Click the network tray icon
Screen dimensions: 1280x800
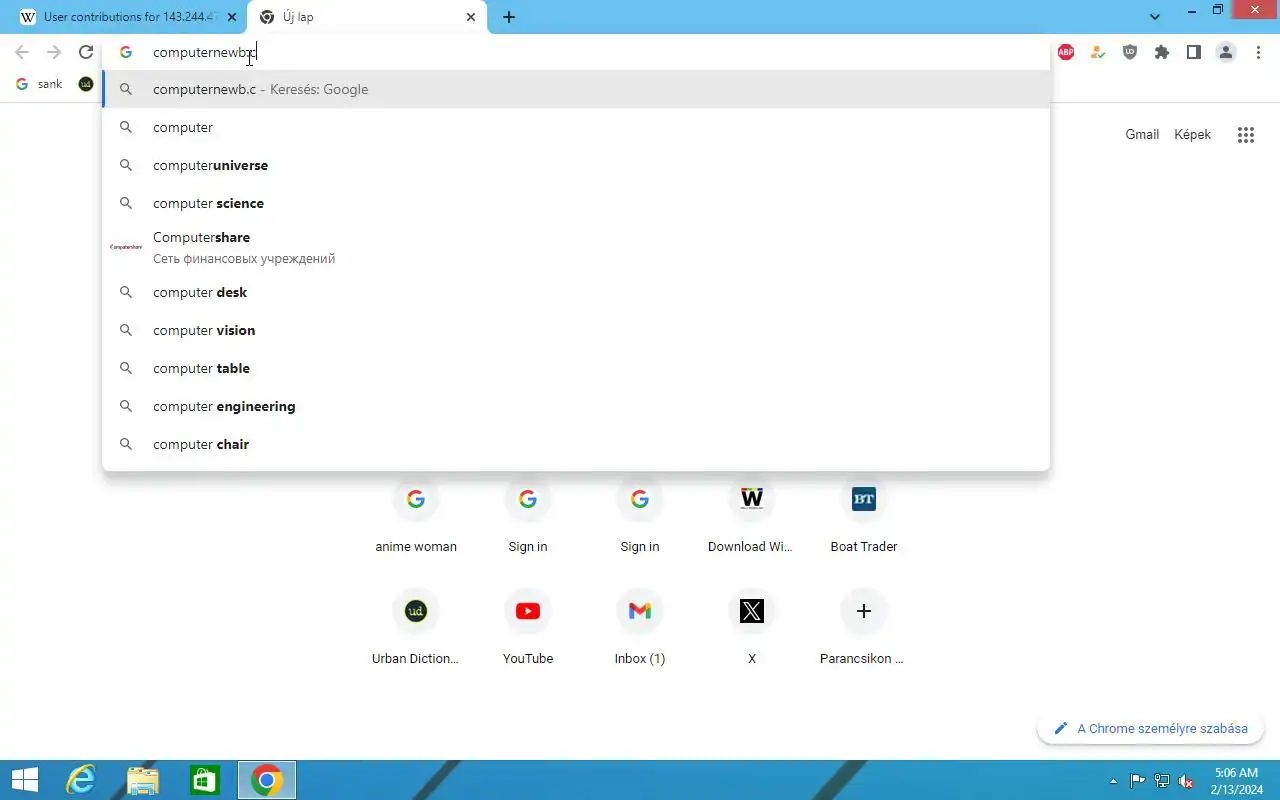[1162, 781]
